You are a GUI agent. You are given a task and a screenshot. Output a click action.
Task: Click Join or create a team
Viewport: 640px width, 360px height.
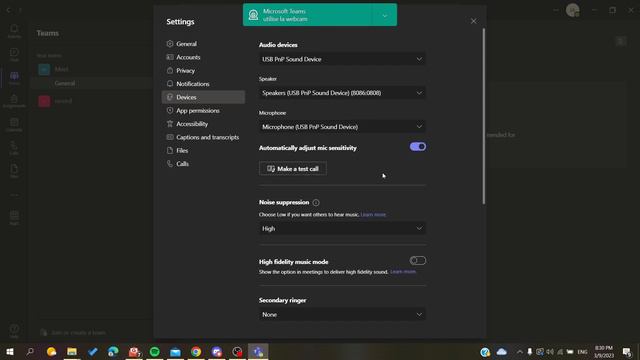(x=73, y=333)
